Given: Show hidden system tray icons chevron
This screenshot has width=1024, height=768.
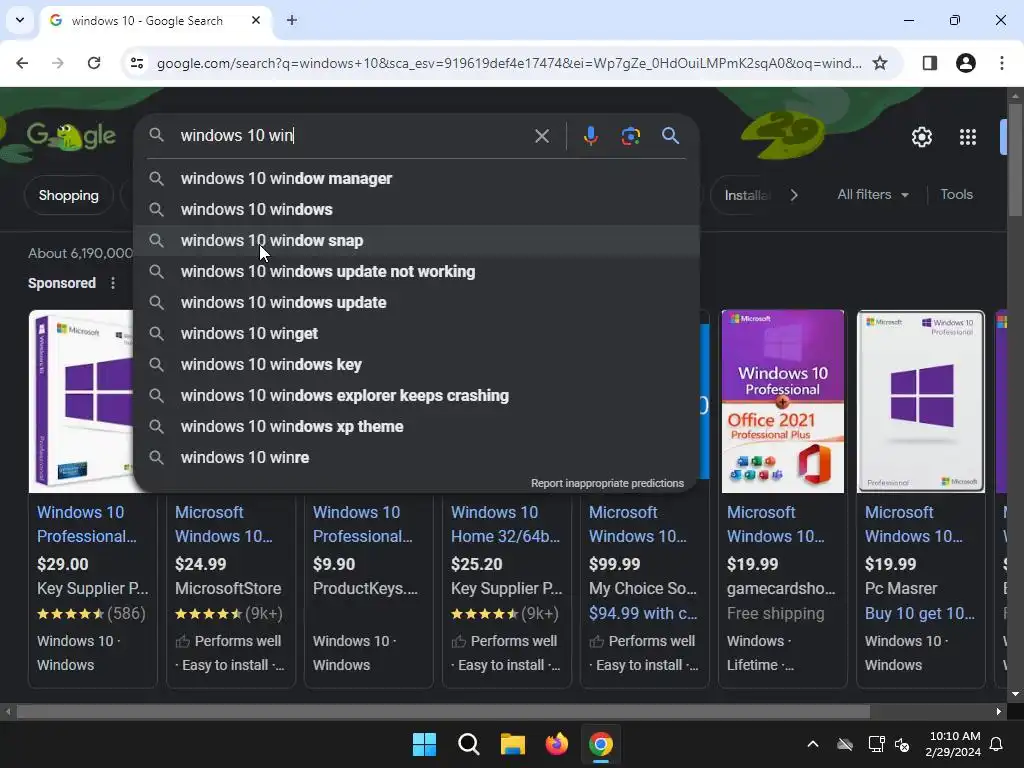Looking at the screenshot, I should [813, 744].
